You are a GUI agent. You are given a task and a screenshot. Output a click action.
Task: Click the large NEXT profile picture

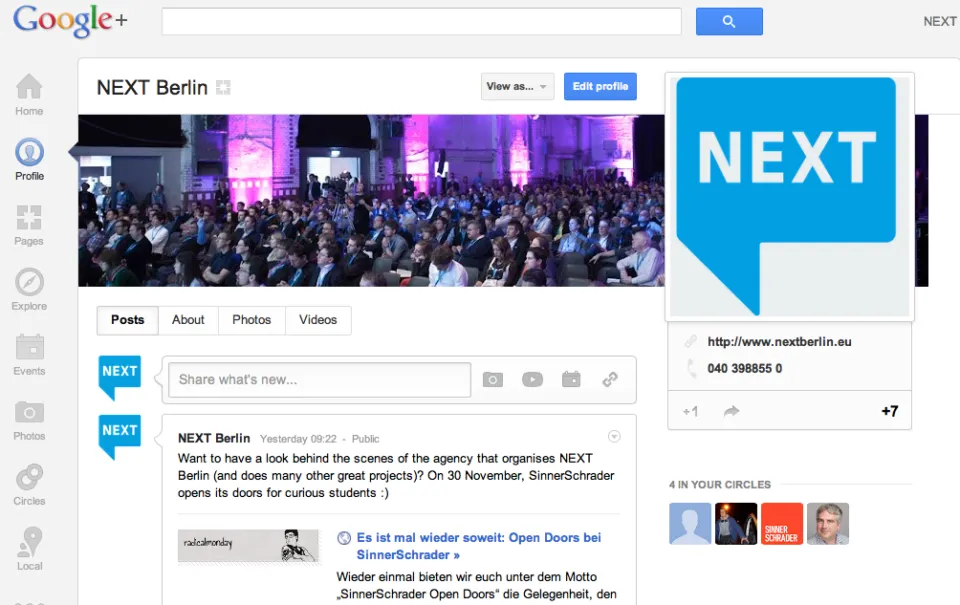click(790, 196)
